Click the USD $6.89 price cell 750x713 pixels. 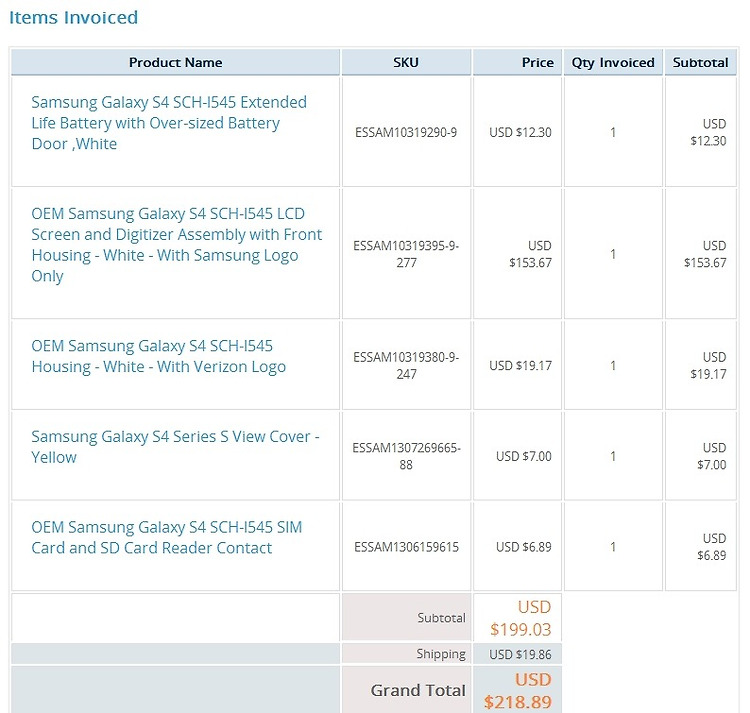pos(523,547)
